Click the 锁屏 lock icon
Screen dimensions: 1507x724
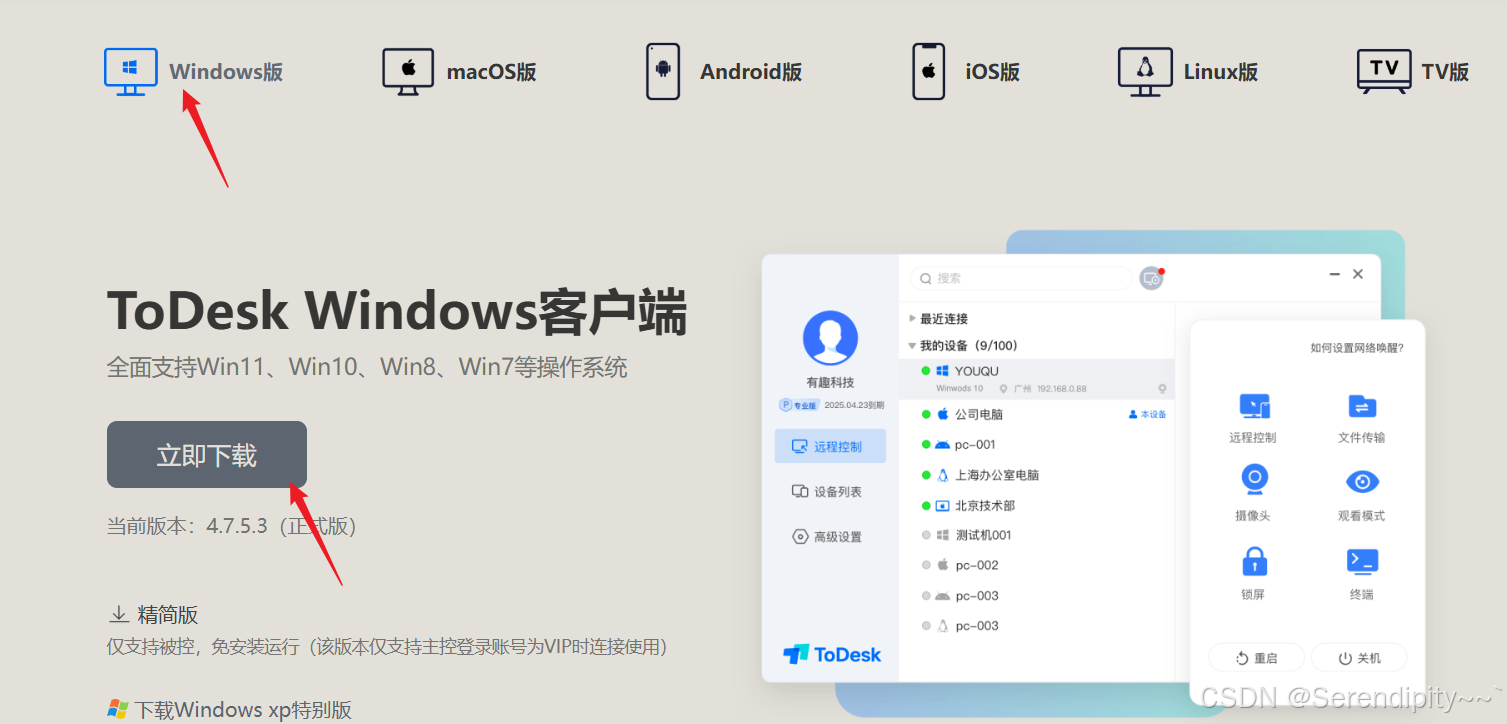tap(1254, 560)
